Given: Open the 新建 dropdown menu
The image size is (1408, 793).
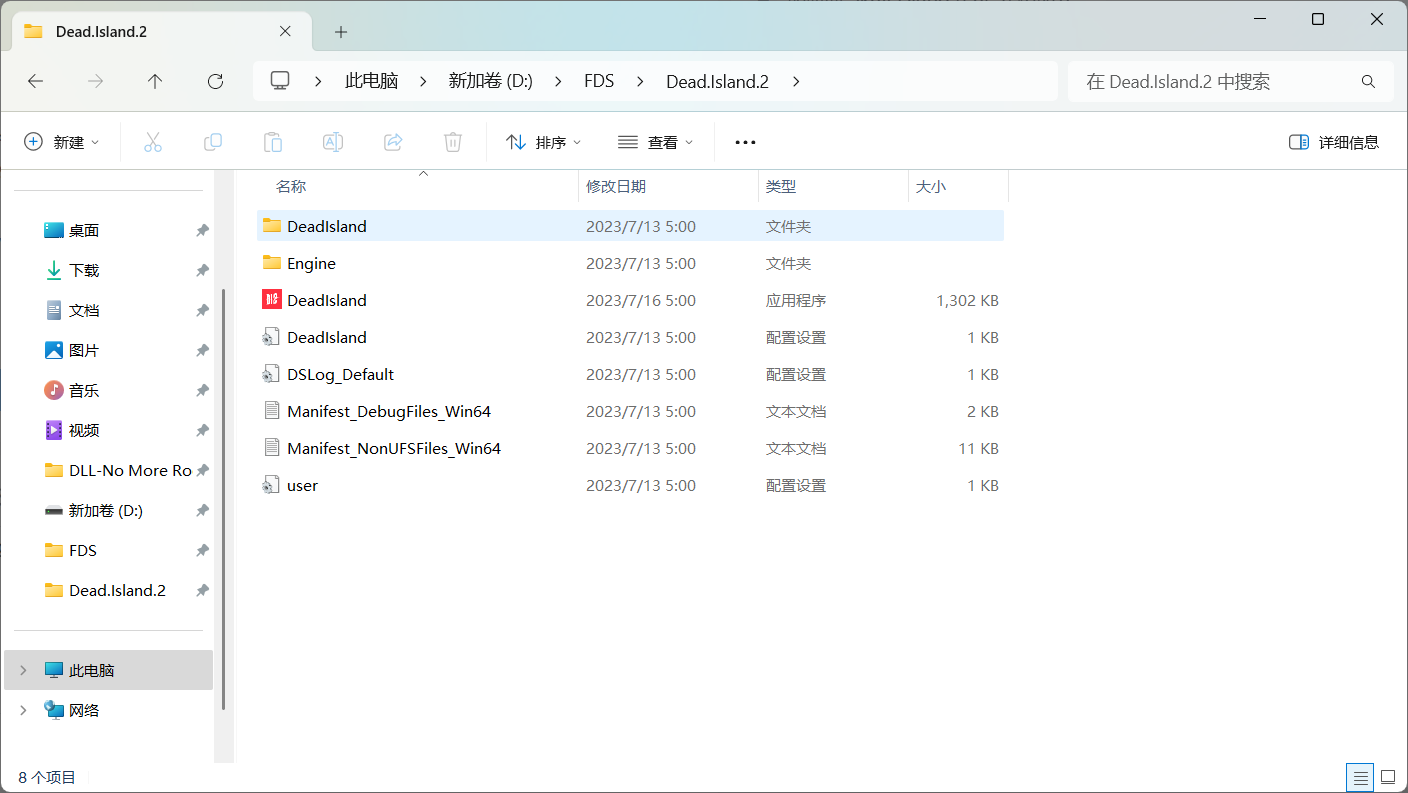Looking at the screenshot, I should 62,142.
